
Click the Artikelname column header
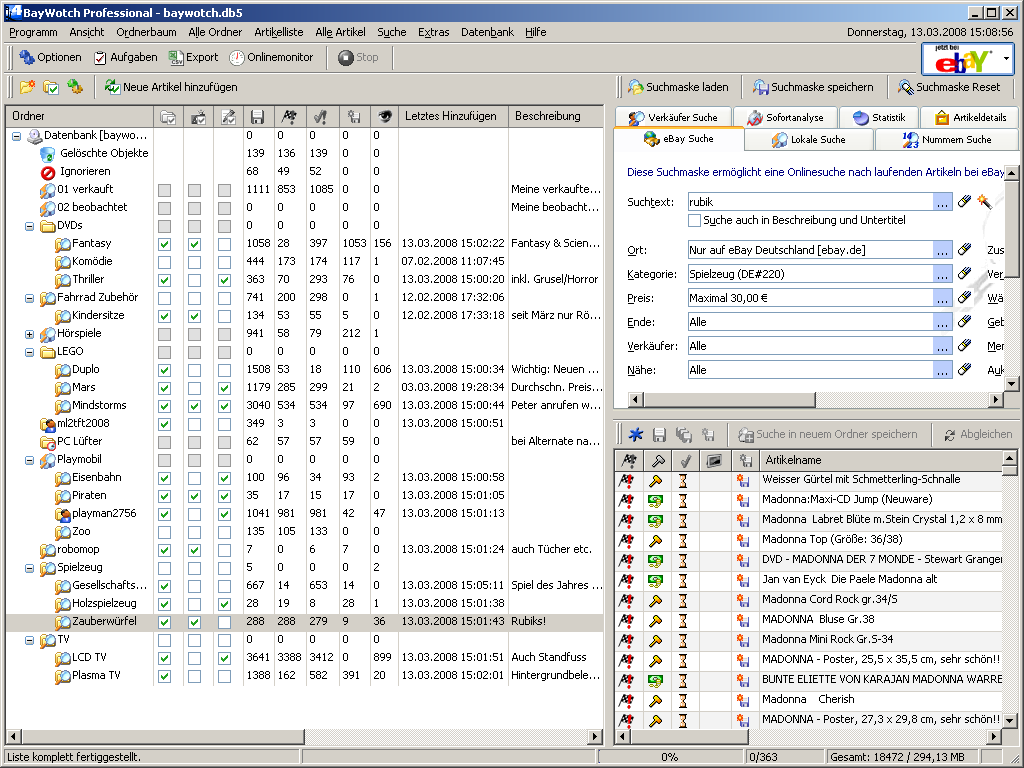[880, 460]
